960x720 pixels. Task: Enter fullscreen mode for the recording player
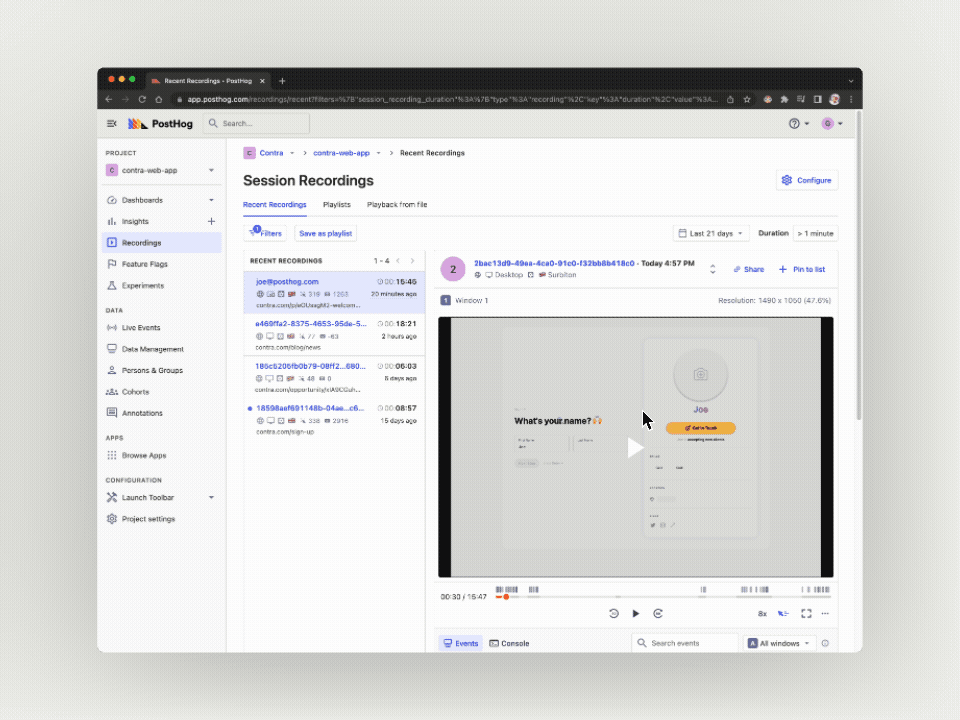click(806, 613)
